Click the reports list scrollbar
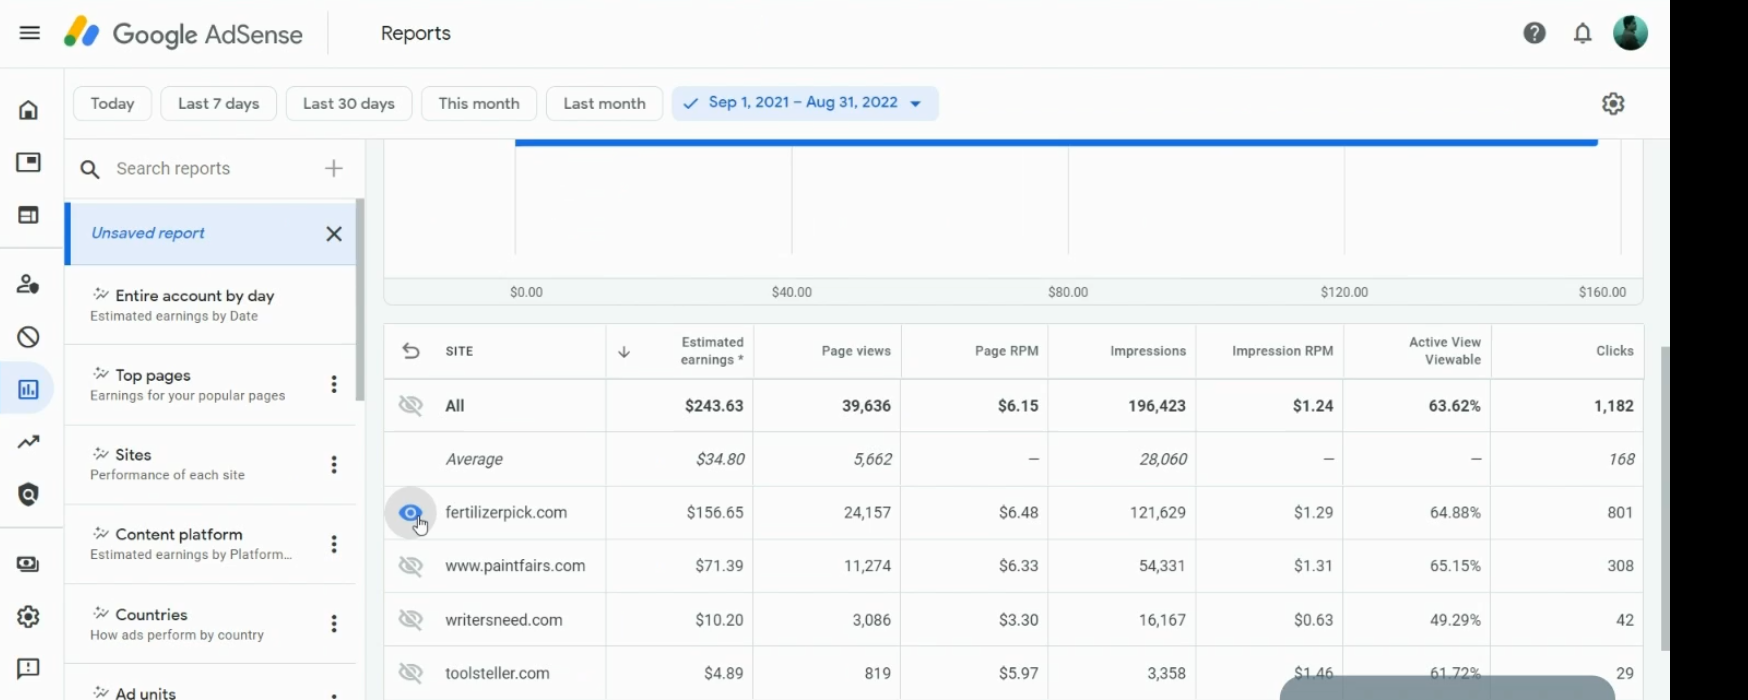Image resolution: width=1748 pixels, height=700 pixels. (x=360, y=299)
